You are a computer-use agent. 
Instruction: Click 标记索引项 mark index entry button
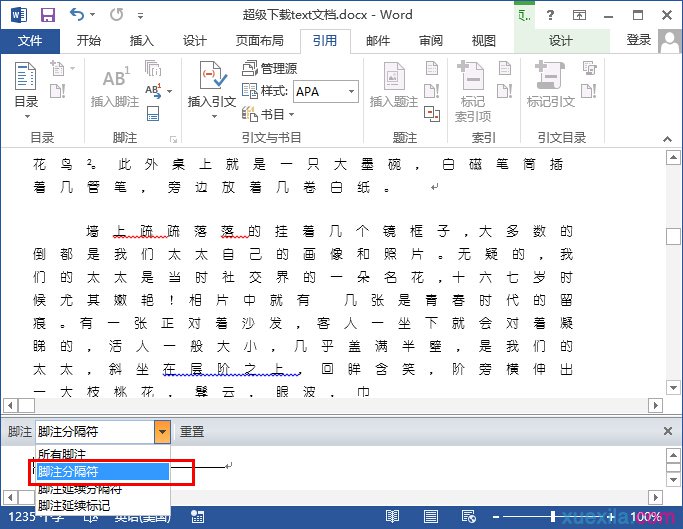473,92
